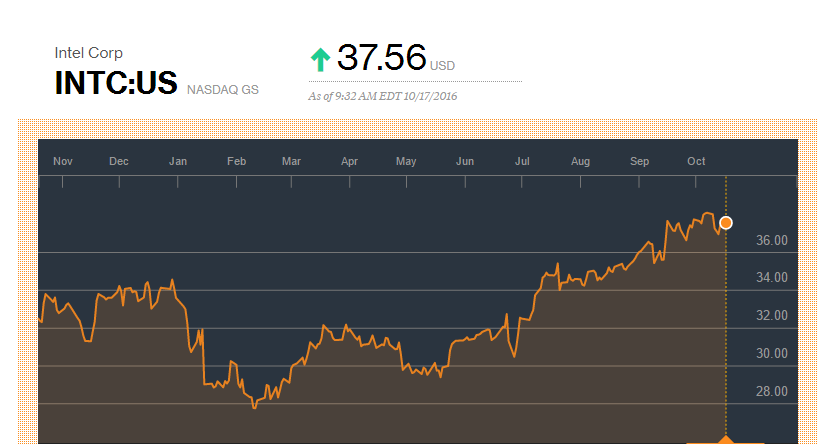
Task: Select the Jun label on timeline axis
Action: click(x=465, y=161)
